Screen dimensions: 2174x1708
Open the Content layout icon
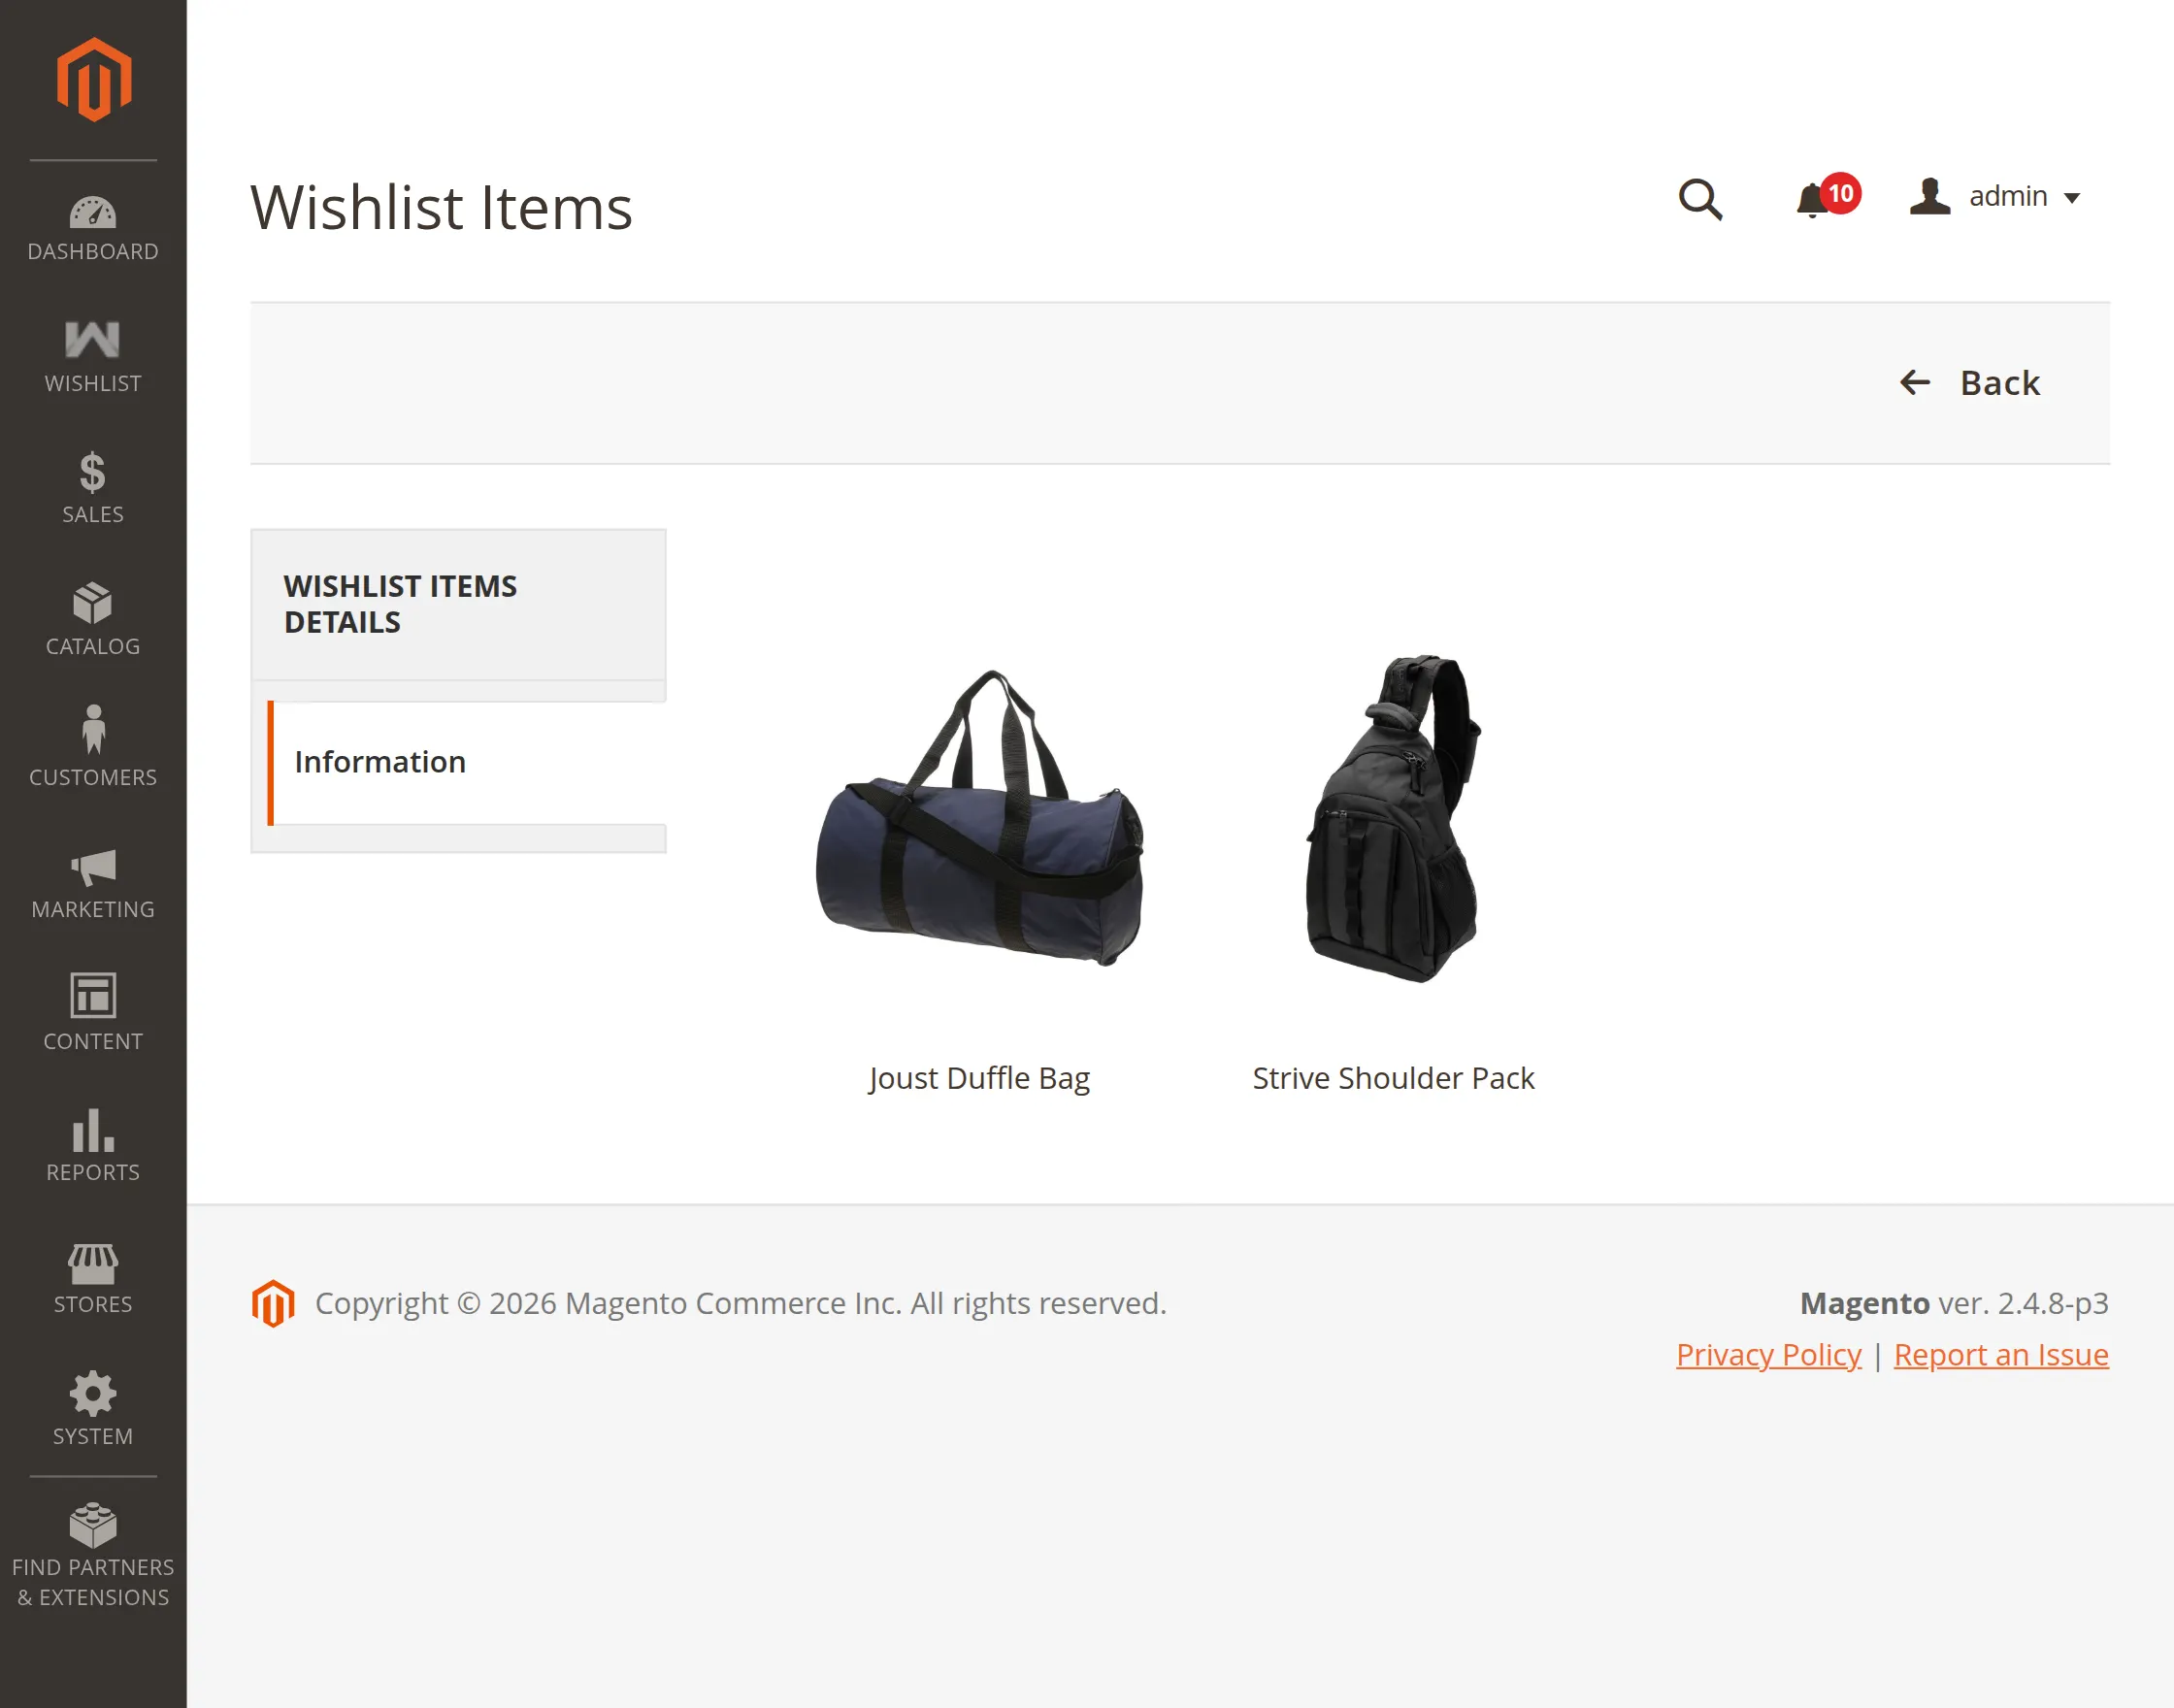click(x=93, y=996)
